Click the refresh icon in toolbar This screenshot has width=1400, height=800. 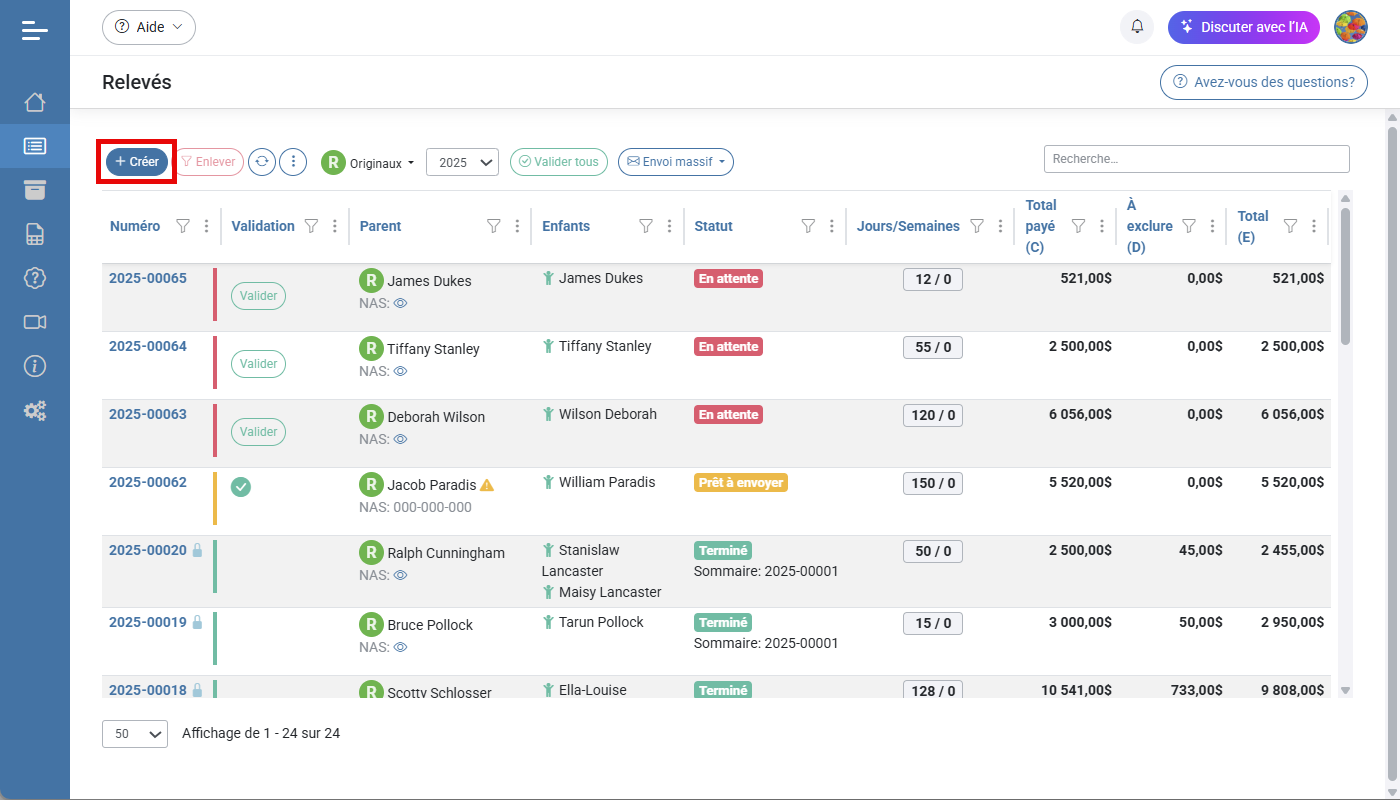point(262,162)
